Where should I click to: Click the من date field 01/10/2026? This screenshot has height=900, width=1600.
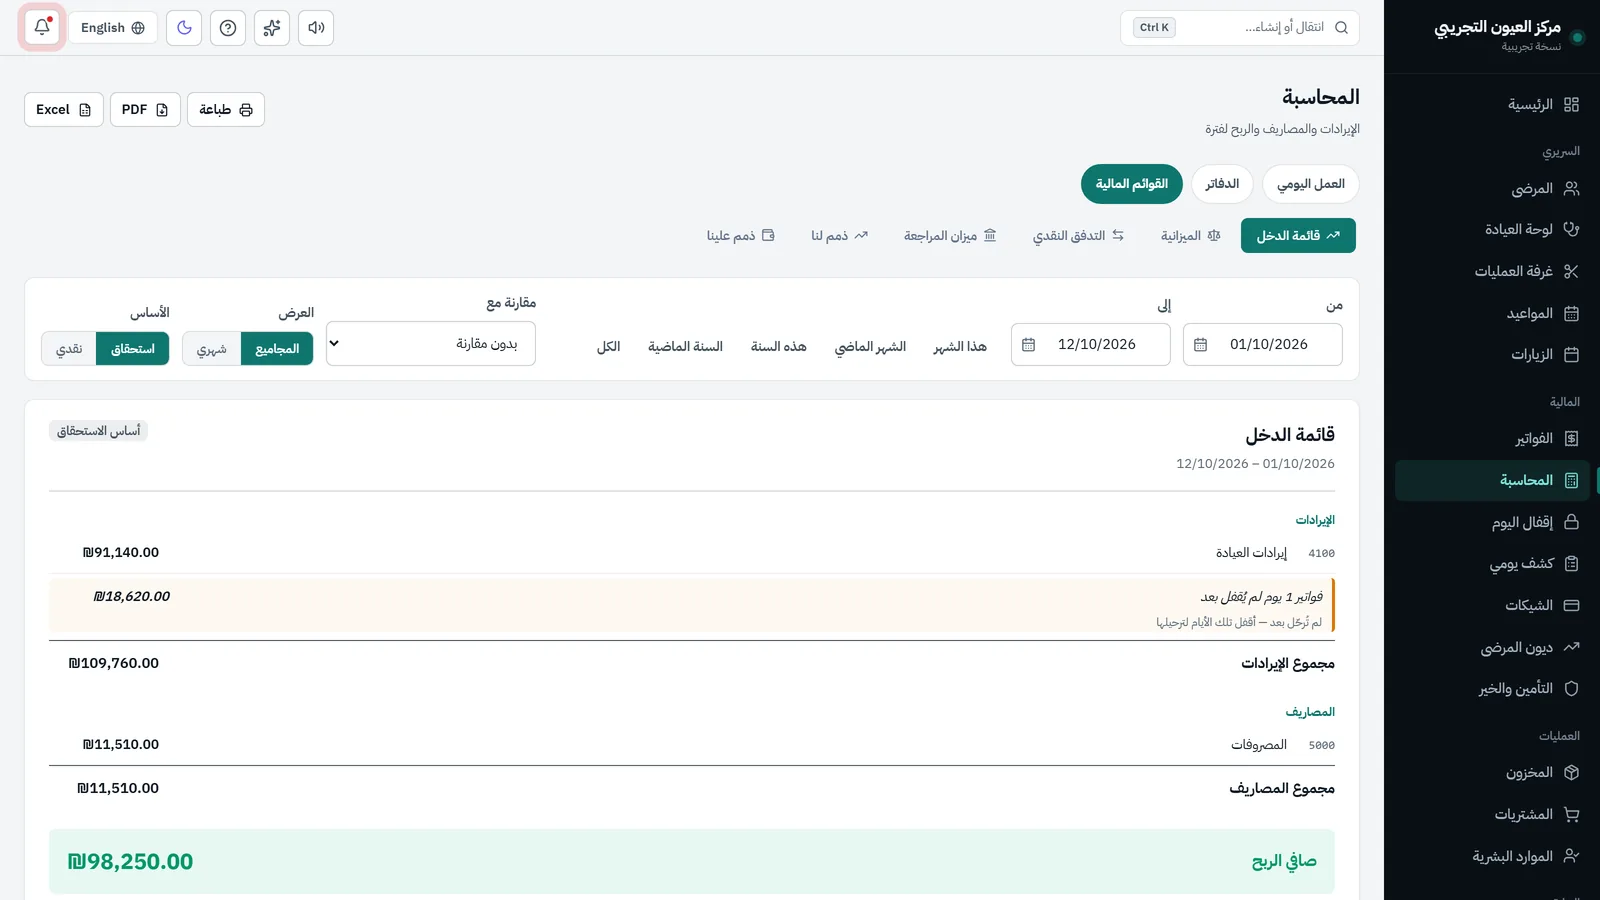point(1263,345)
